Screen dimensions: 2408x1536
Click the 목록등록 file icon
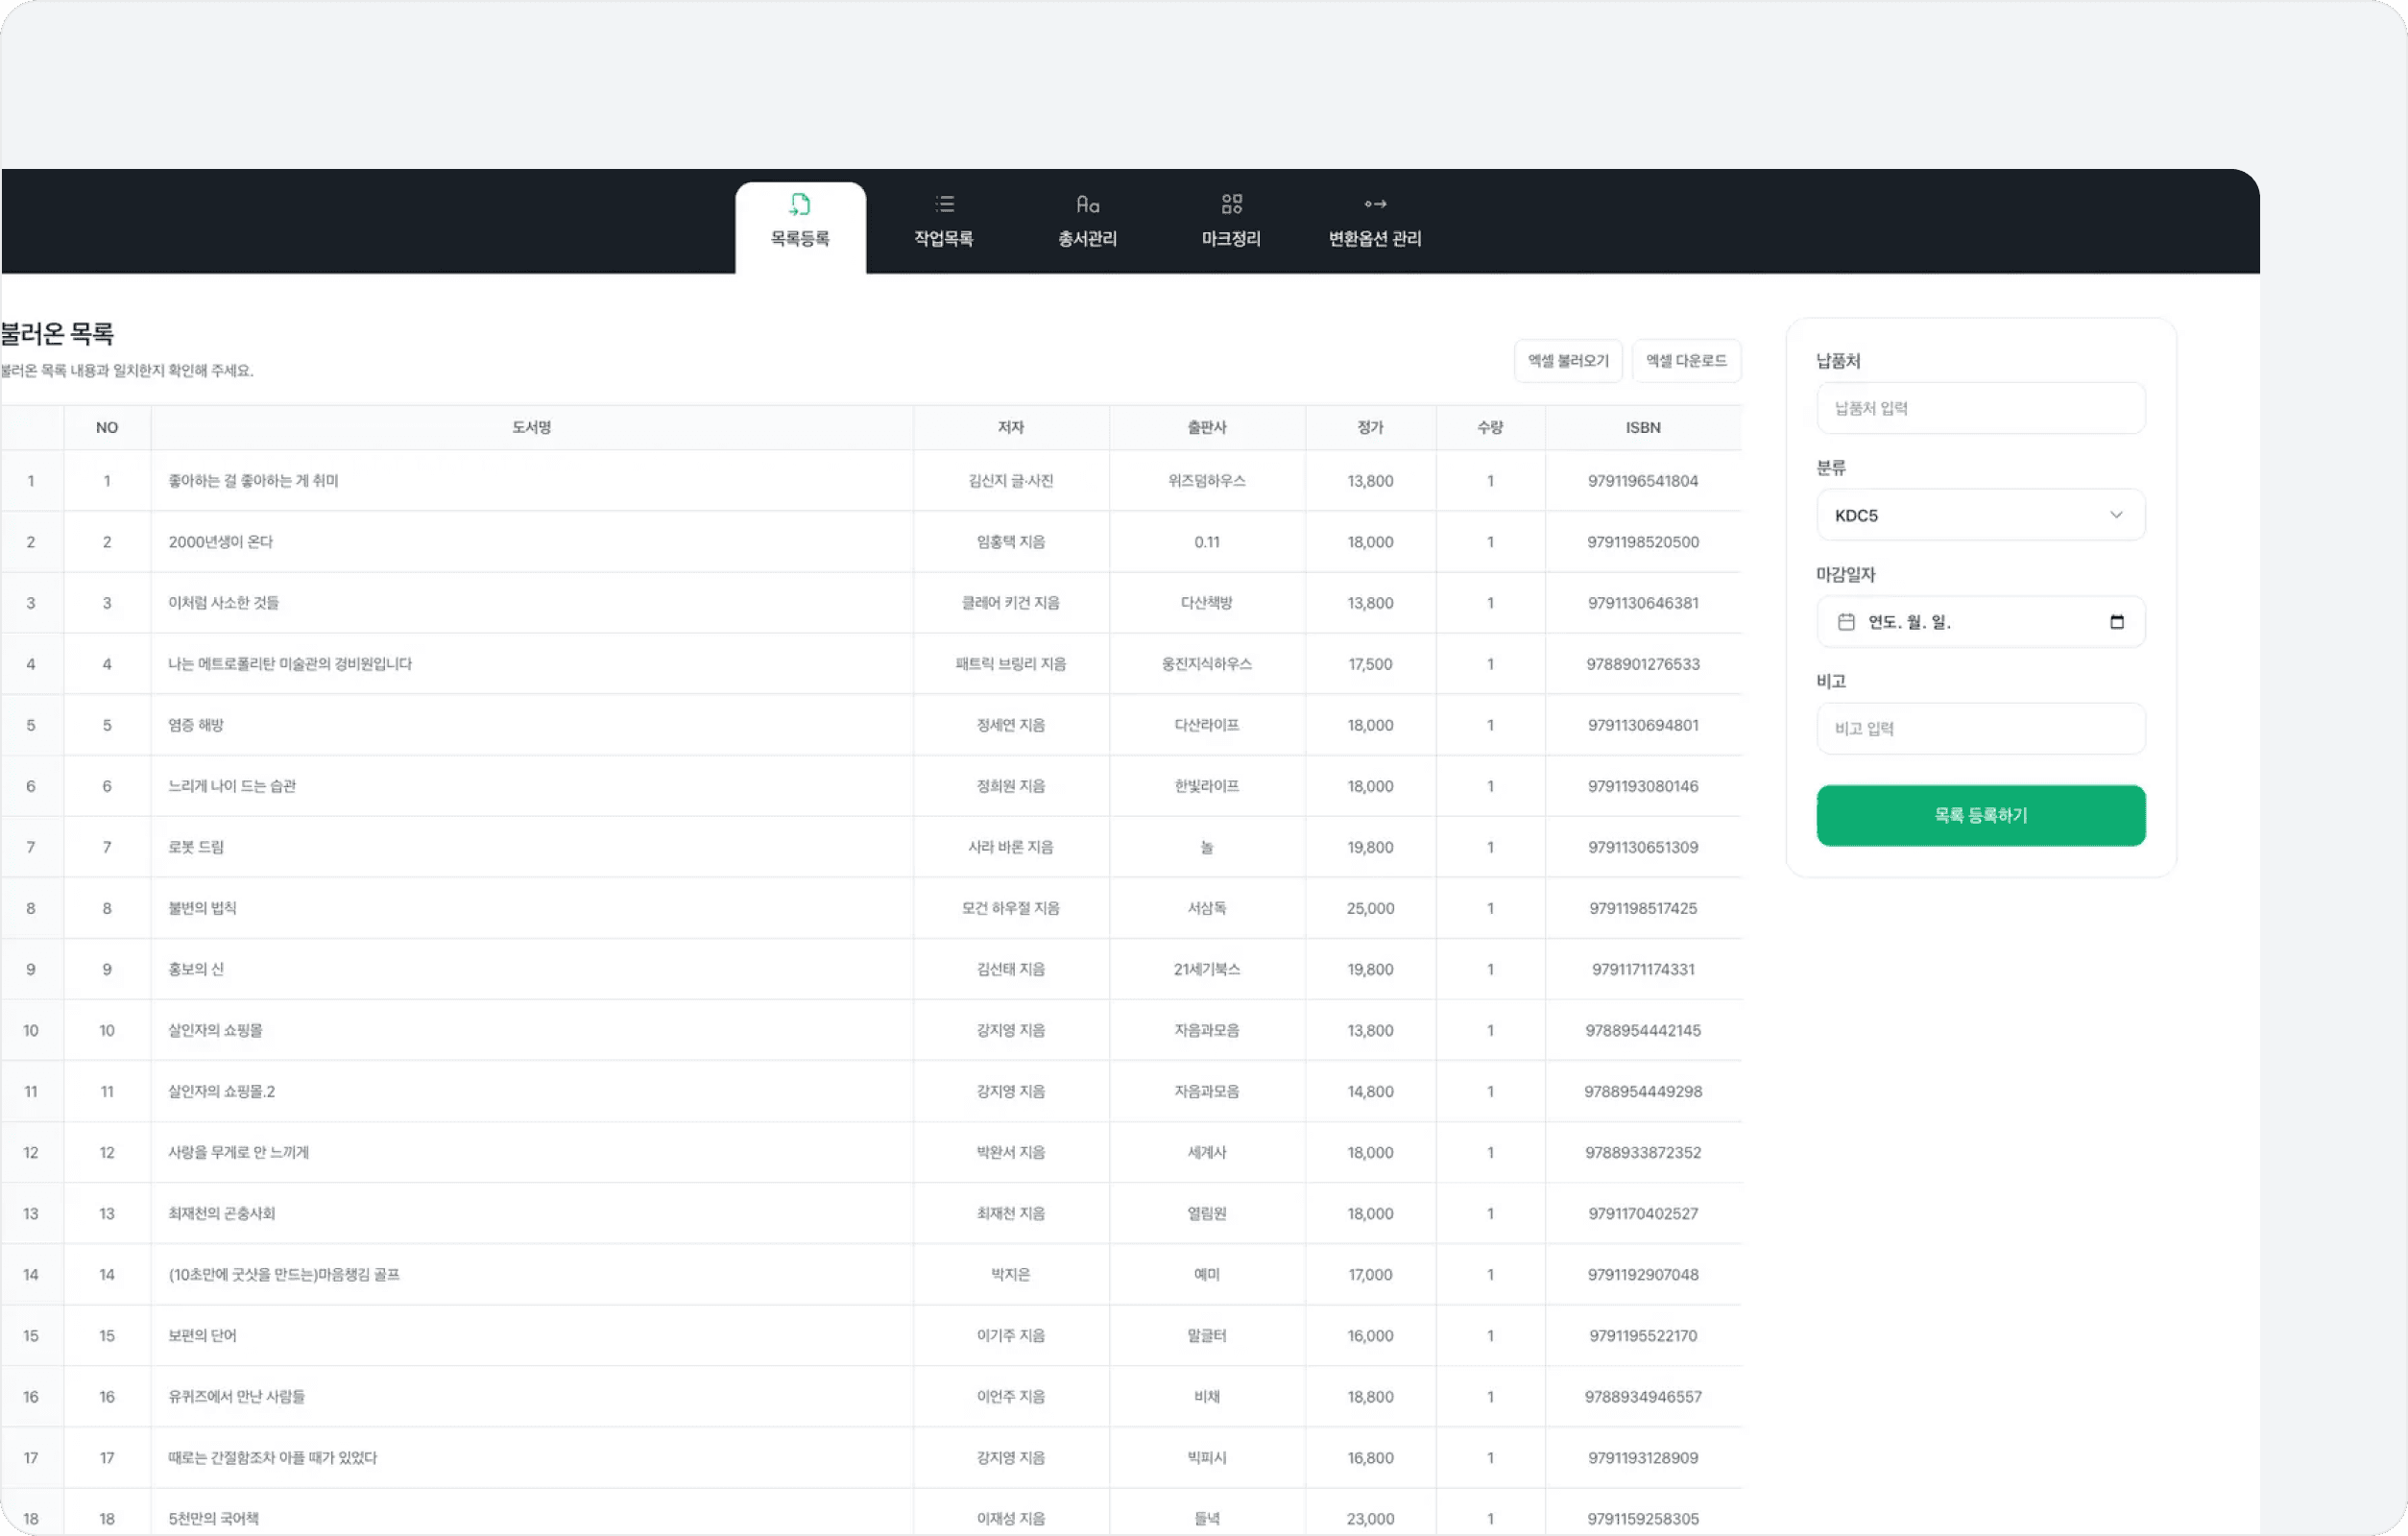click(800, 204)
